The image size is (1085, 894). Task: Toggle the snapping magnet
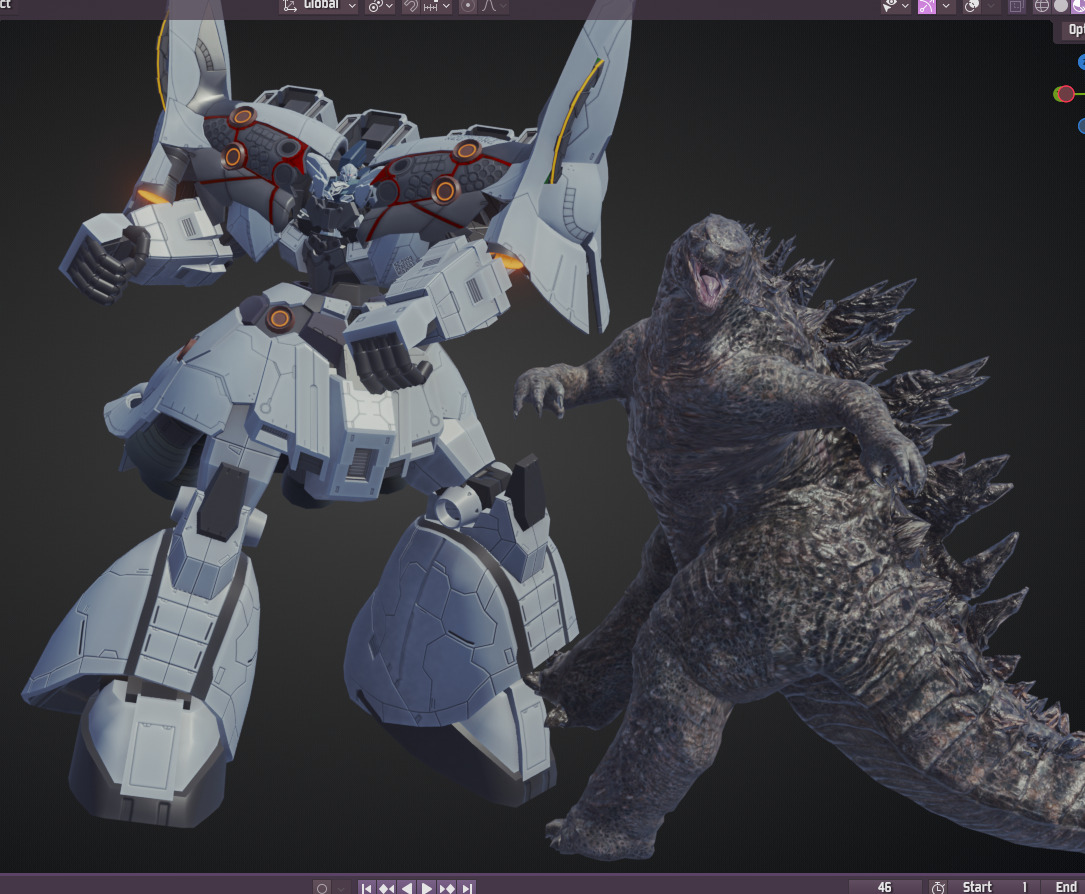click(410, 6)
